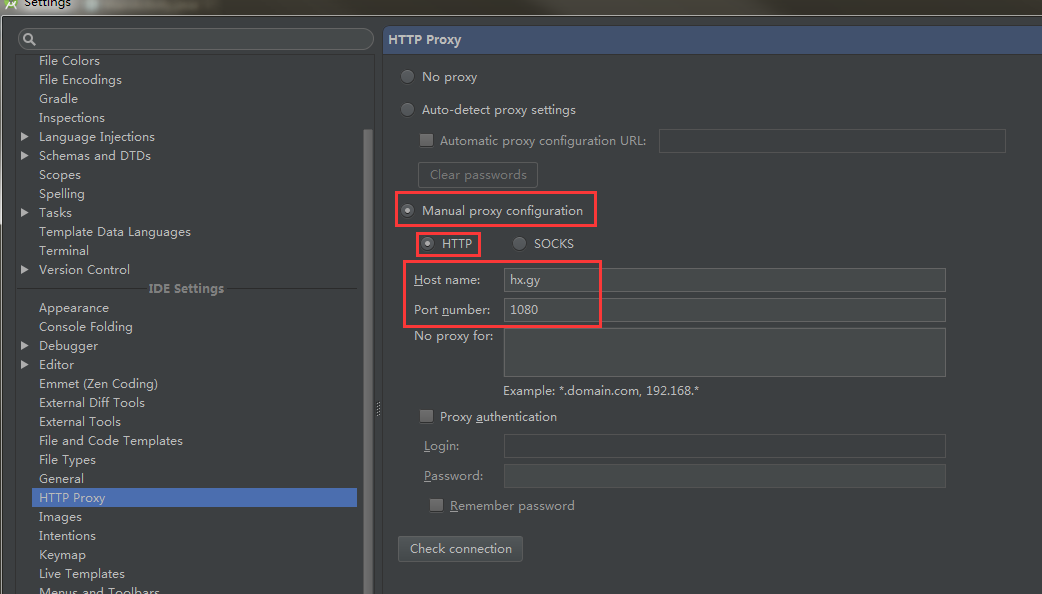
Task: Click the 'IDE Settings' section header
Action: (x=186, y=289)
